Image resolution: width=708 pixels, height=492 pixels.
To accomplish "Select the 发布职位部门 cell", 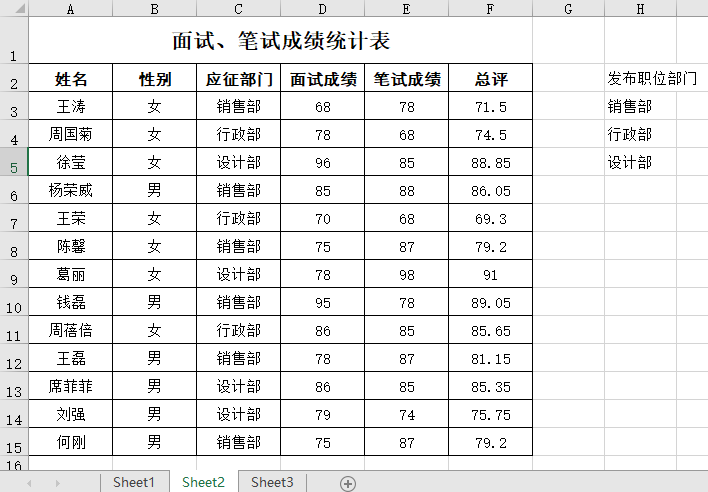I will 652,79.
